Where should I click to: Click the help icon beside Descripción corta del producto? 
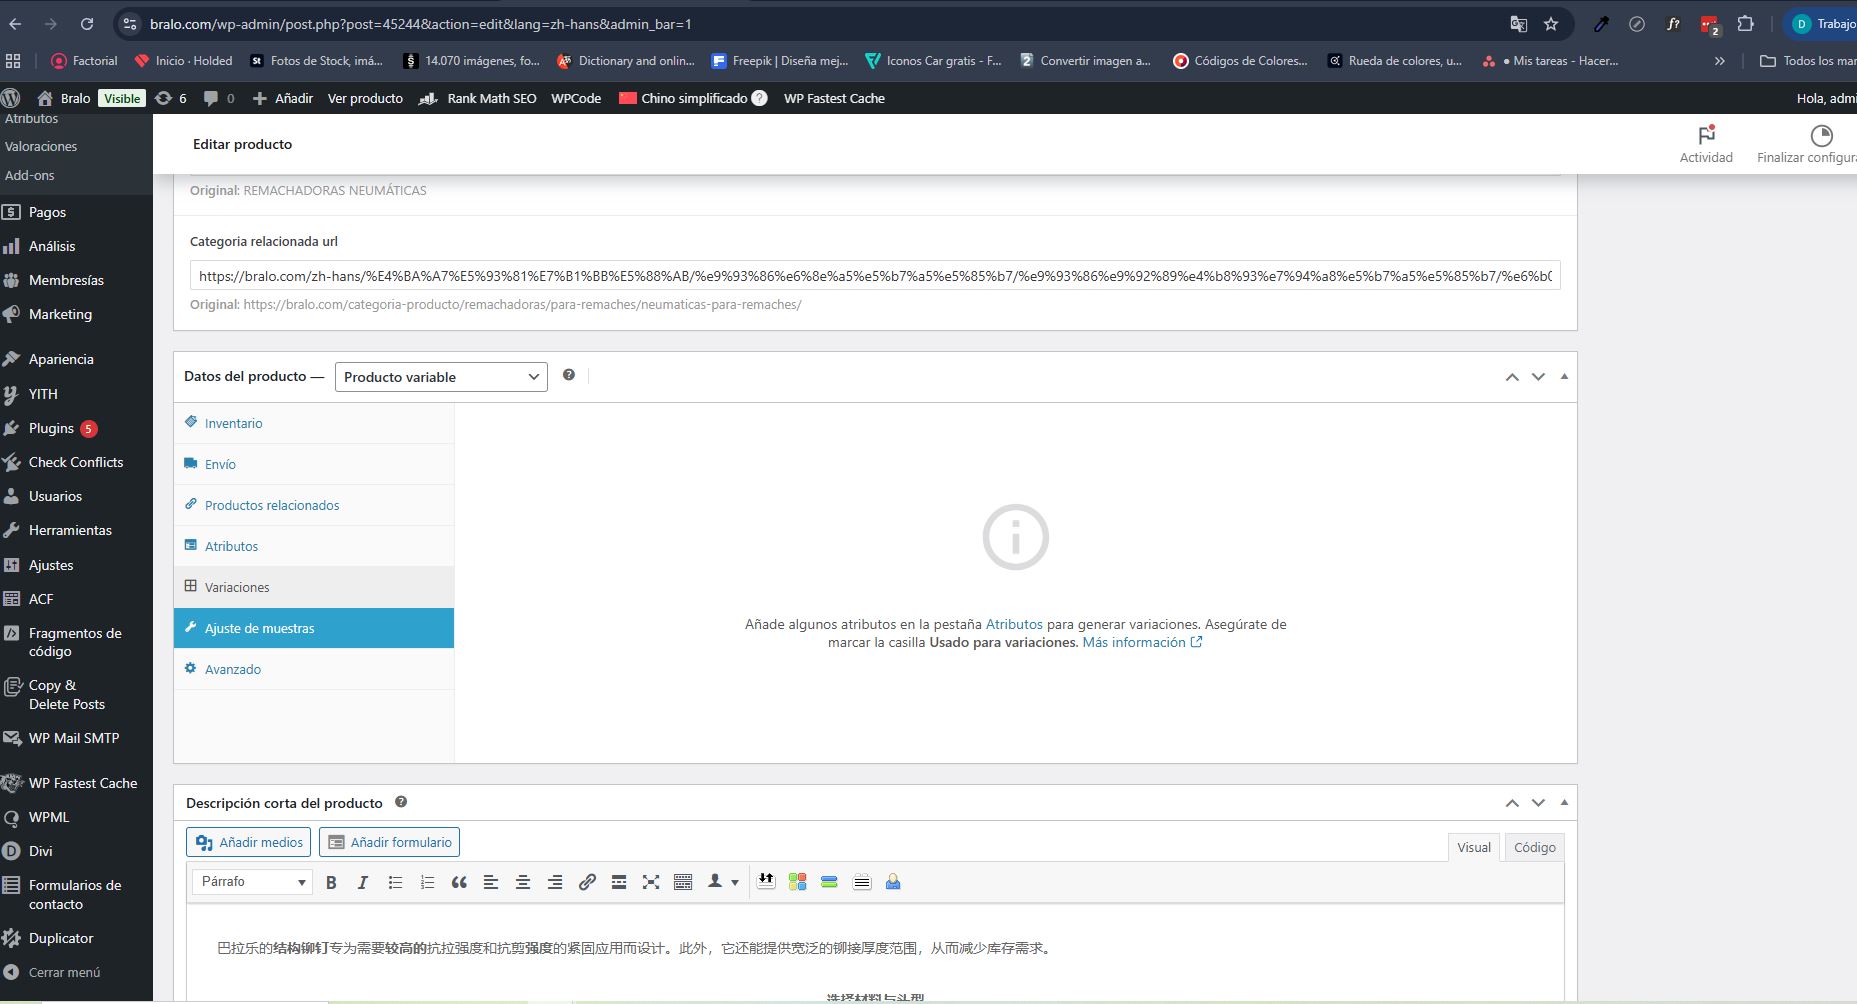tap(401, 802)
